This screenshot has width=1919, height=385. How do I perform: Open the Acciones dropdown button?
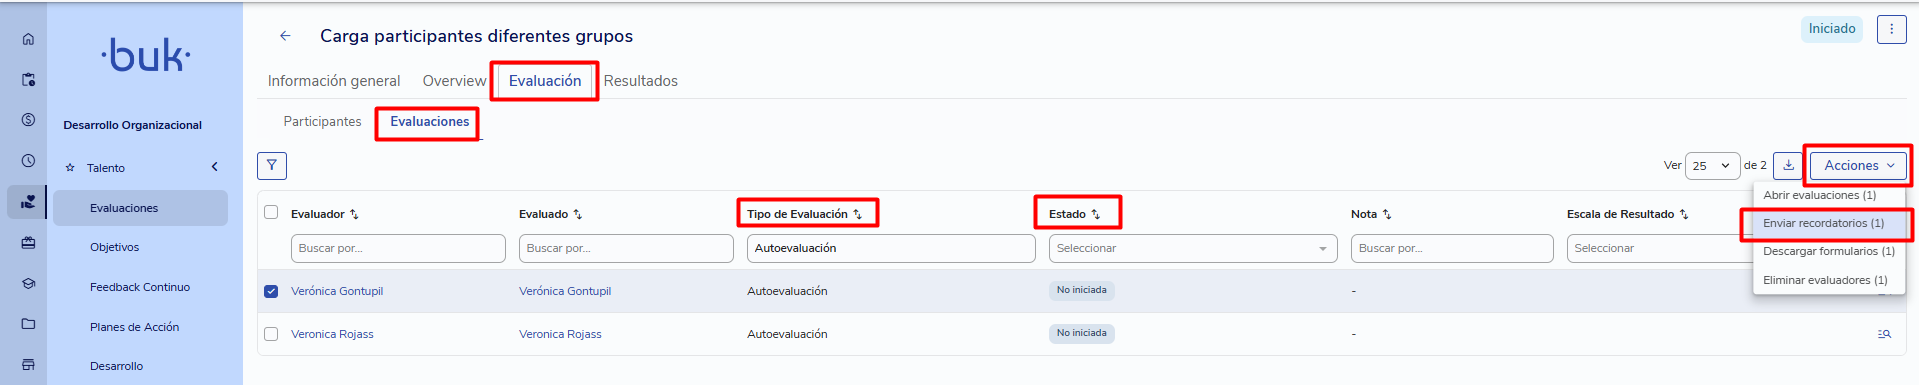click(1858, 165)
